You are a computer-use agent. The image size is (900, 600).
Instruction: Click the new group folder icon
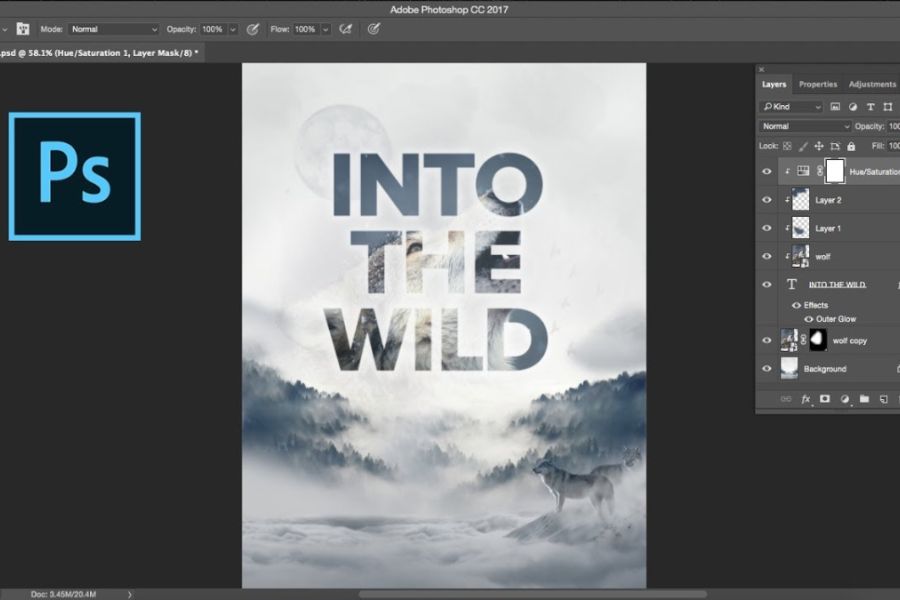tap(864, 398)
